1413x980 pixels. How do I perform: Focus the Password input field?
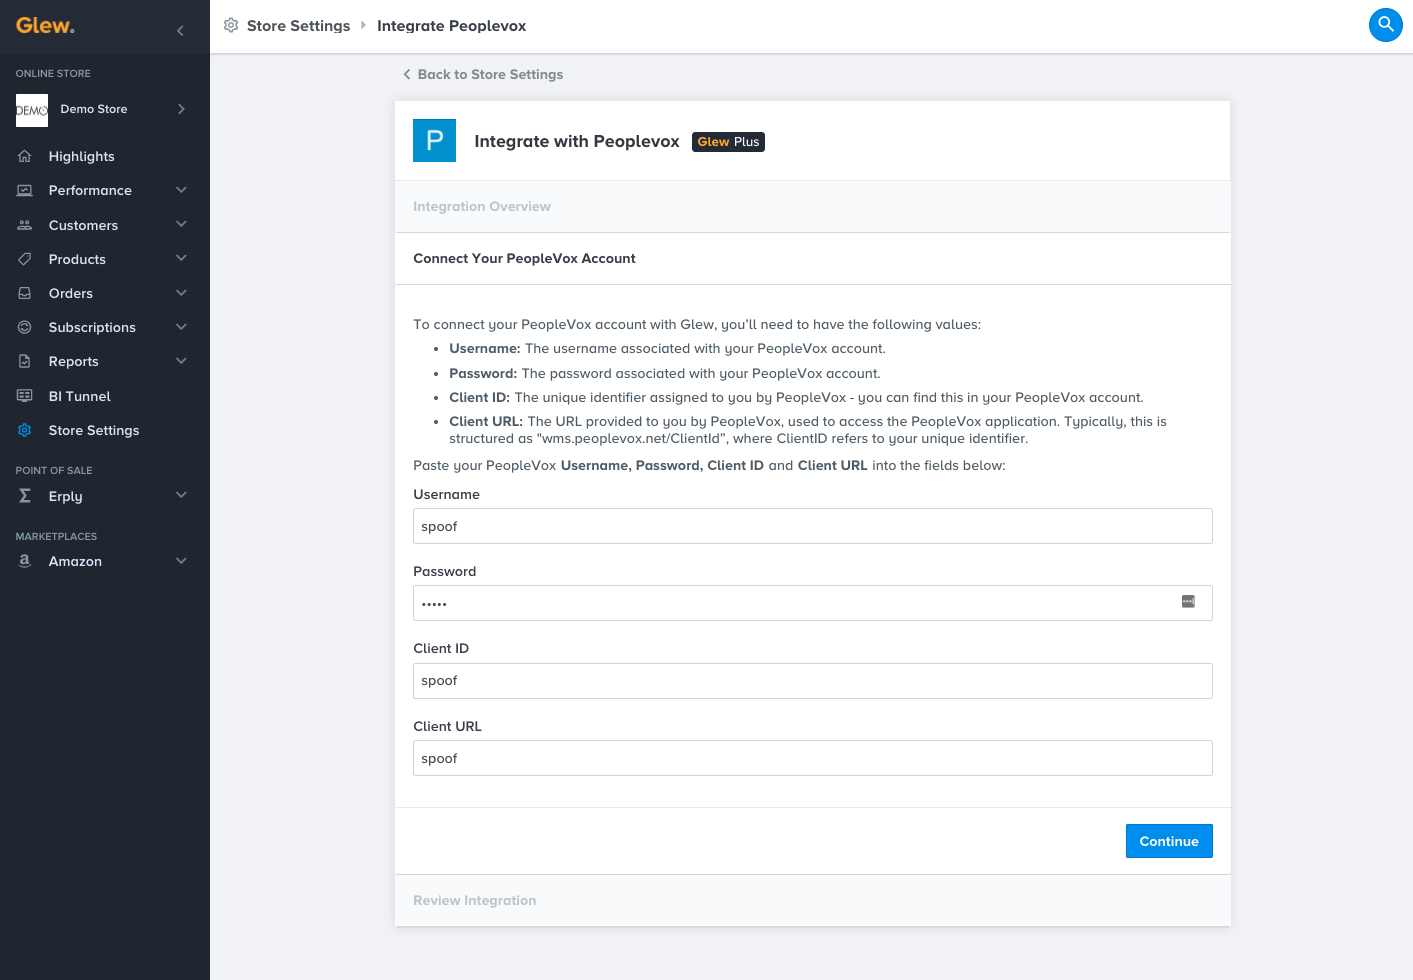[812, 603]
